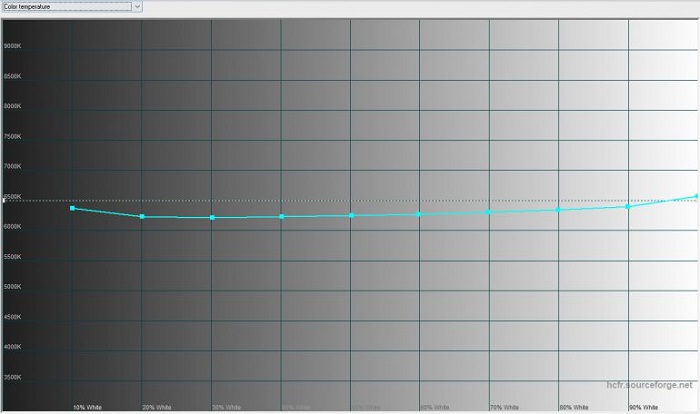Select the 80% White data point
Image resolution: width=700 pixels, height=414 pixels.
pyautogui.click(x=558, y=210)
